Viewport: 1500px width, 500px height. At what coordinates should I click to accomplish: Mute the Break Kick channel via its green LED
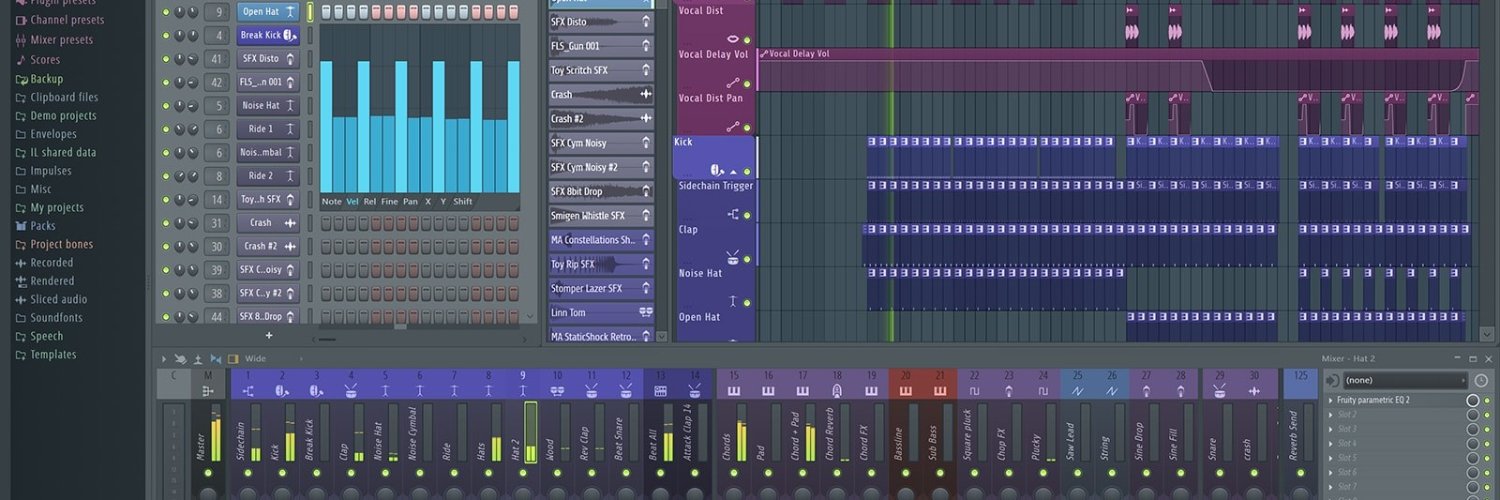165,35
